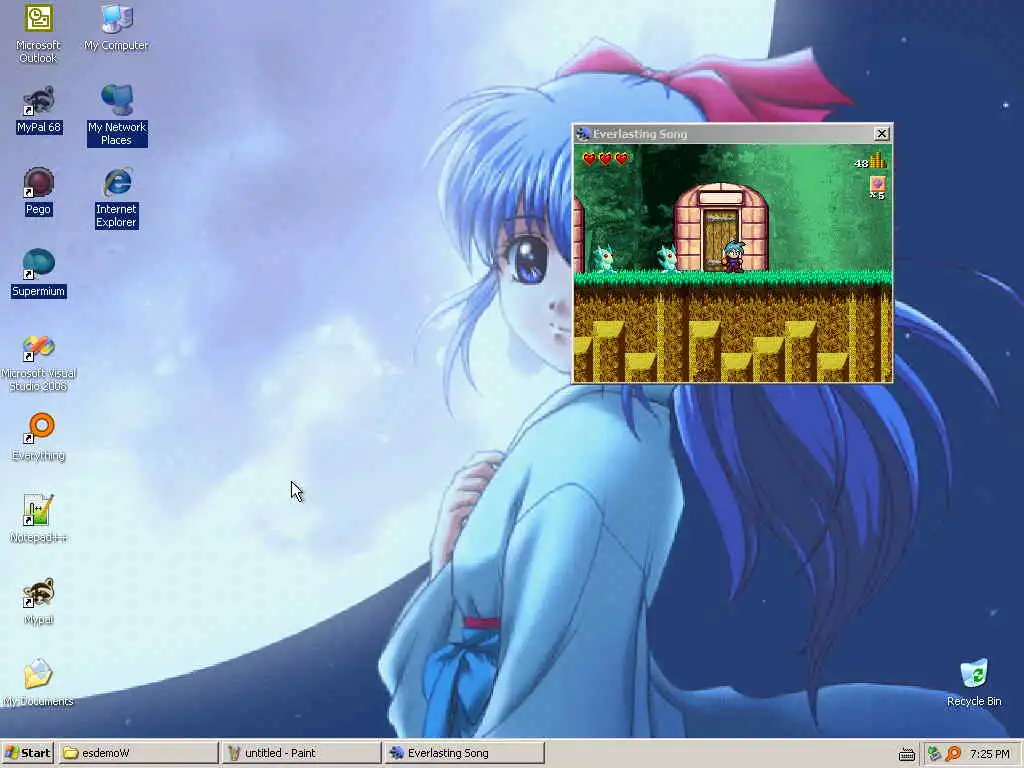Click the pink item icon marked x5

[877, 187]
